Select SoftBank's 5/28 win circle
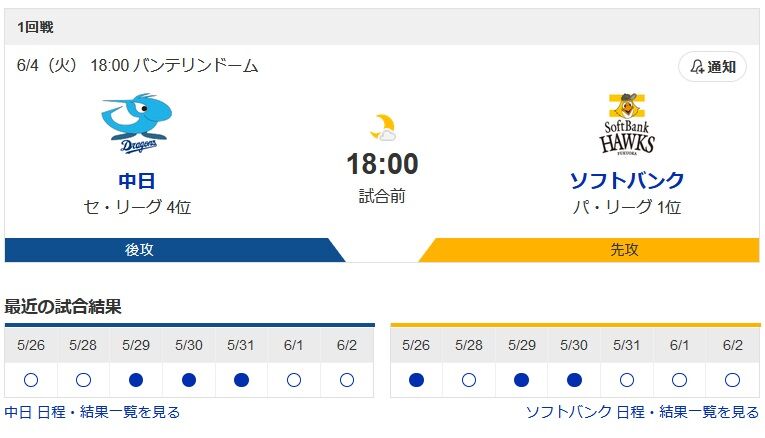 click(469, 380)
